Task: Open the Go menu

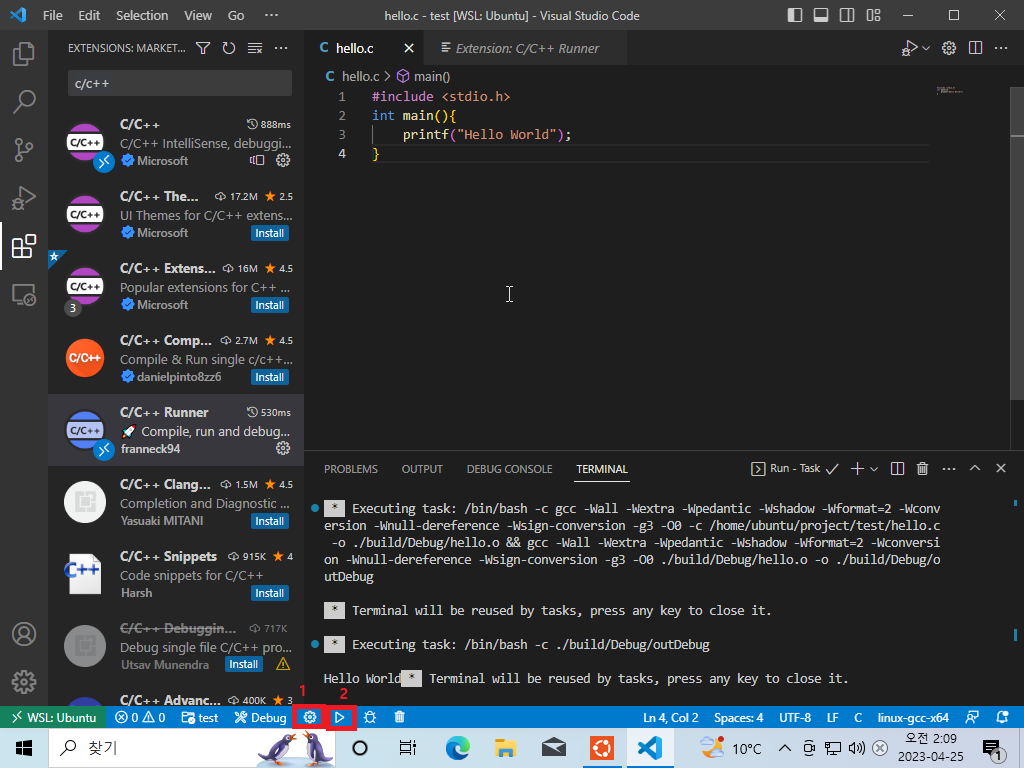Action: (236, 15)
